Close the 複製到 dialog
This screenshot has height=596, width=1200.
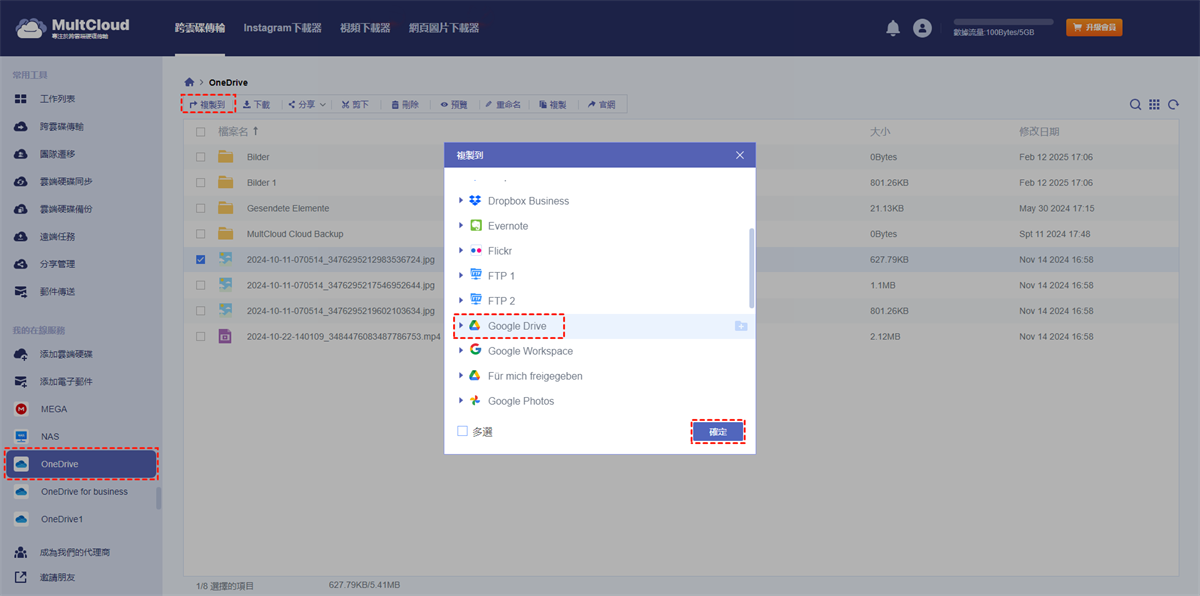click(740, 155)
